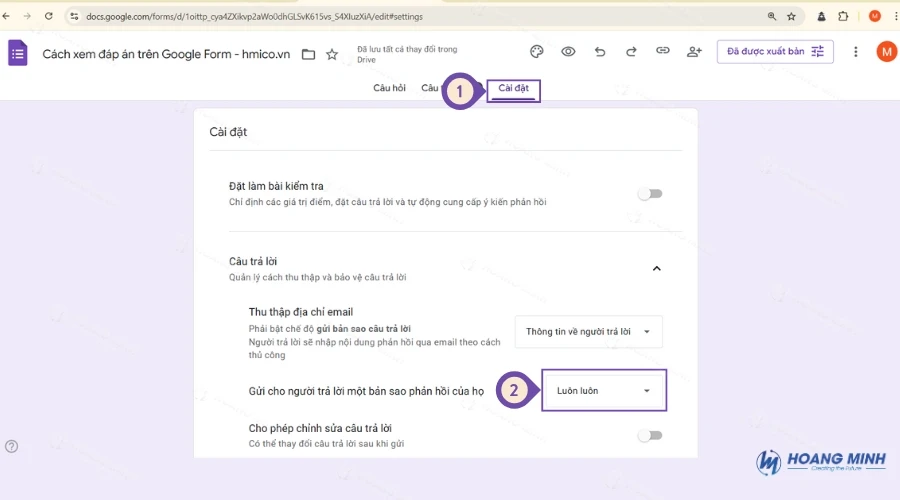Click 'Chỉ định các giá trị điểm' description text
Image resolution: width=900 pixels, height=500 pixels.
(387, 202)
